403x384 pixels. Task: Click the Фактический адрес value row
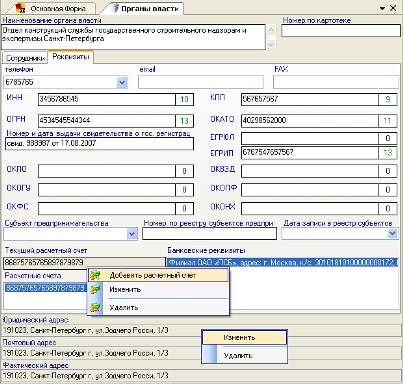[201, 376]
